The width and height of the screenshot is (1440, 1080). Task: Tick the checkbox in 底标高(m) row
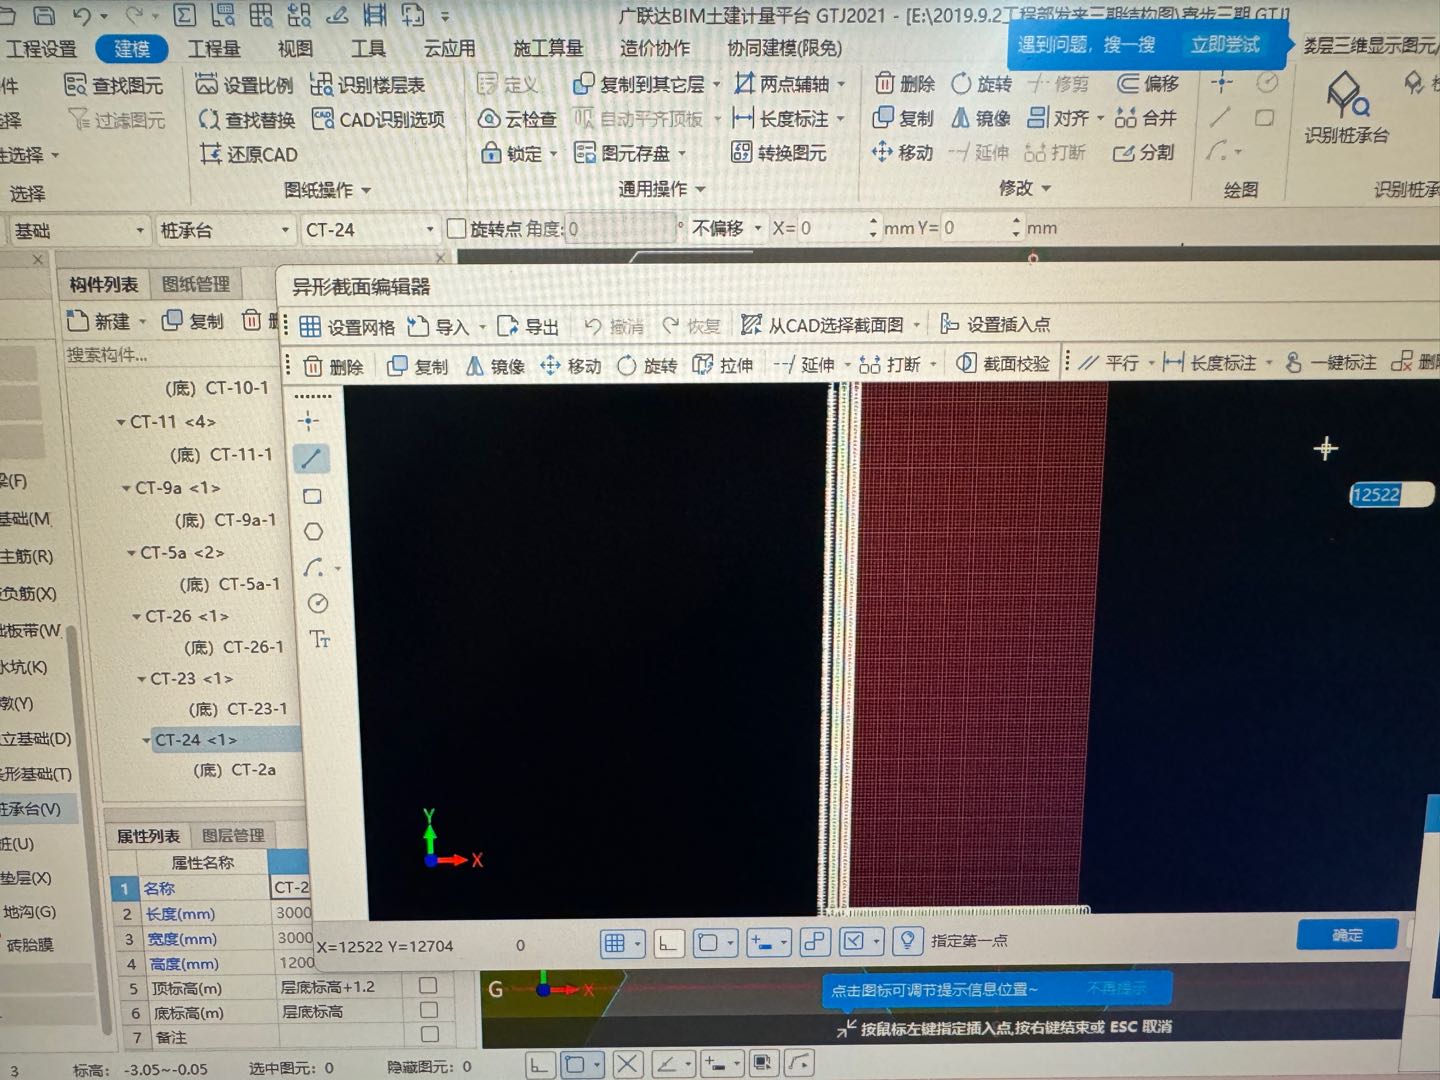(x=429, y=1010)
